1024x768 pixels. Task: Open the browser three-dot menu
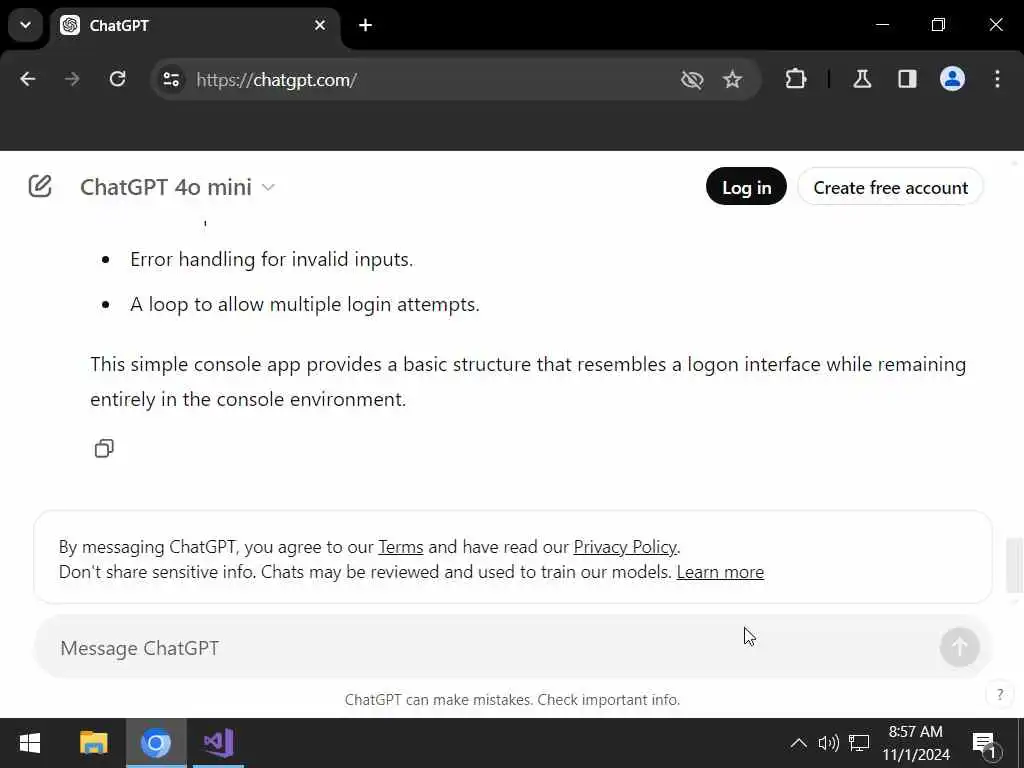997,79
